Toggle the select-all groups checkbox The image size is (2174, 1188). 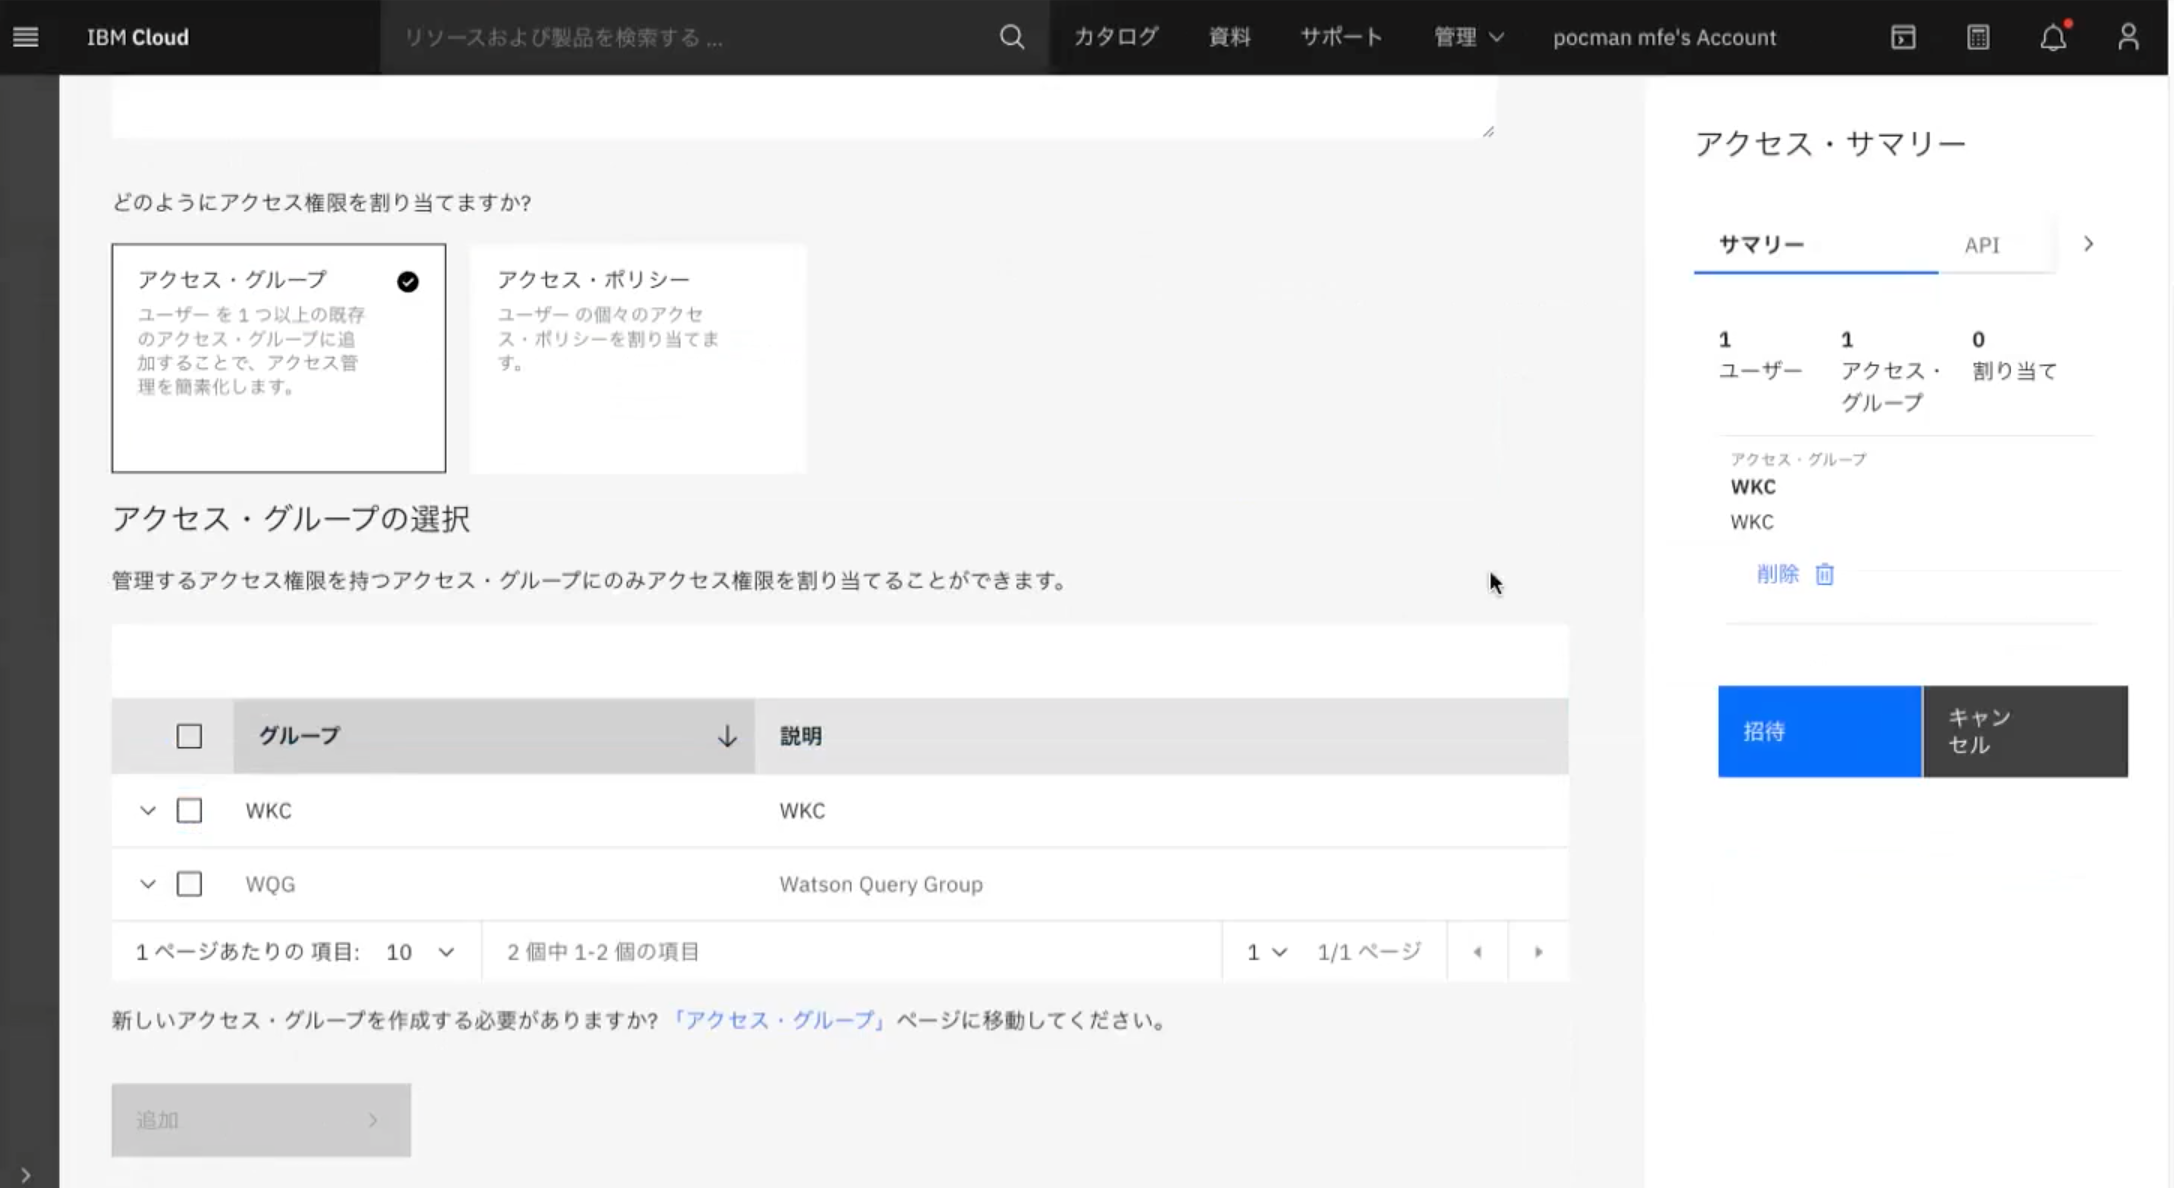coord(189,736)
